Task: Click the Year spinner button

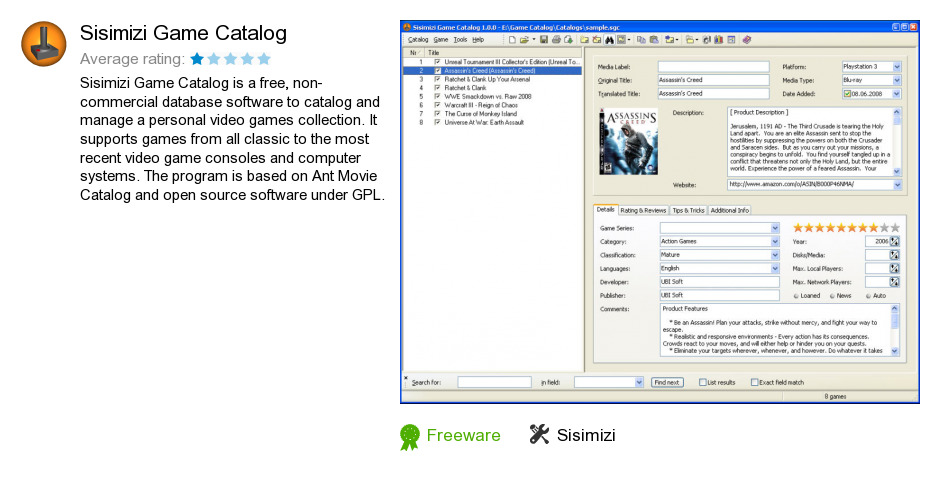Action: pos(894,241)
